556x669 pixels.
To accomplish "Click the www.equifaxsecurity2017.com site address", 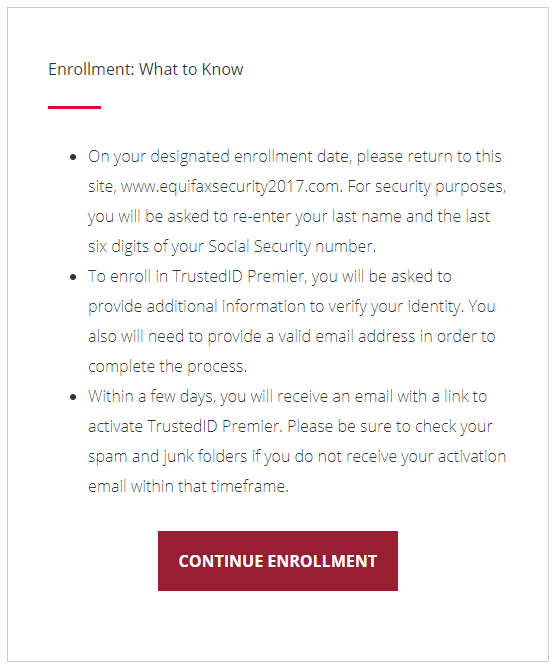I will point(231,187).
